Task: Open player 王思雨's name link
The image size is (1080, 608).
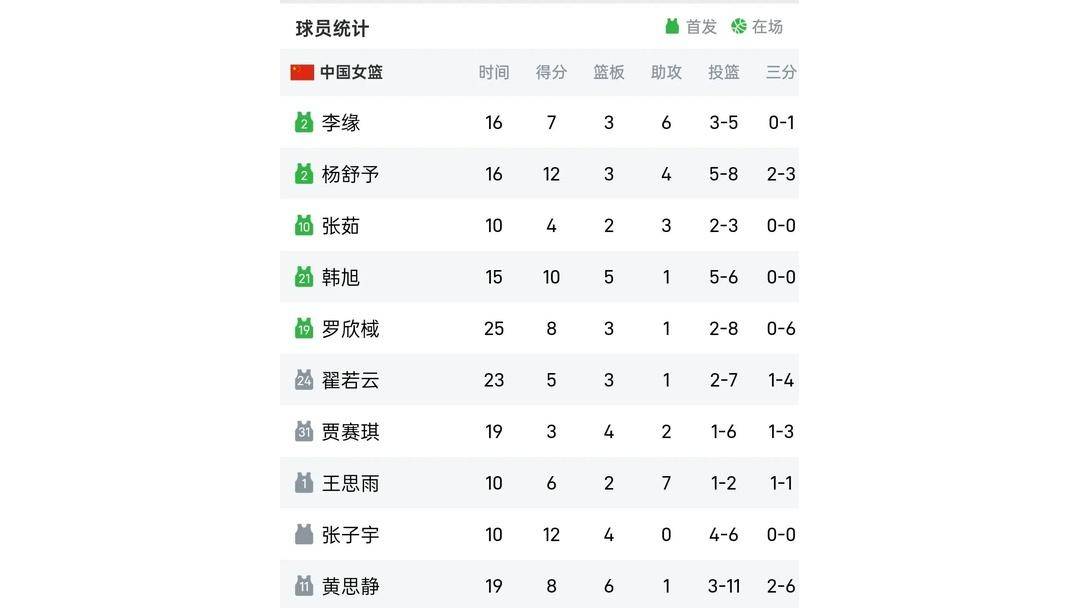Action: pos(351,483)
